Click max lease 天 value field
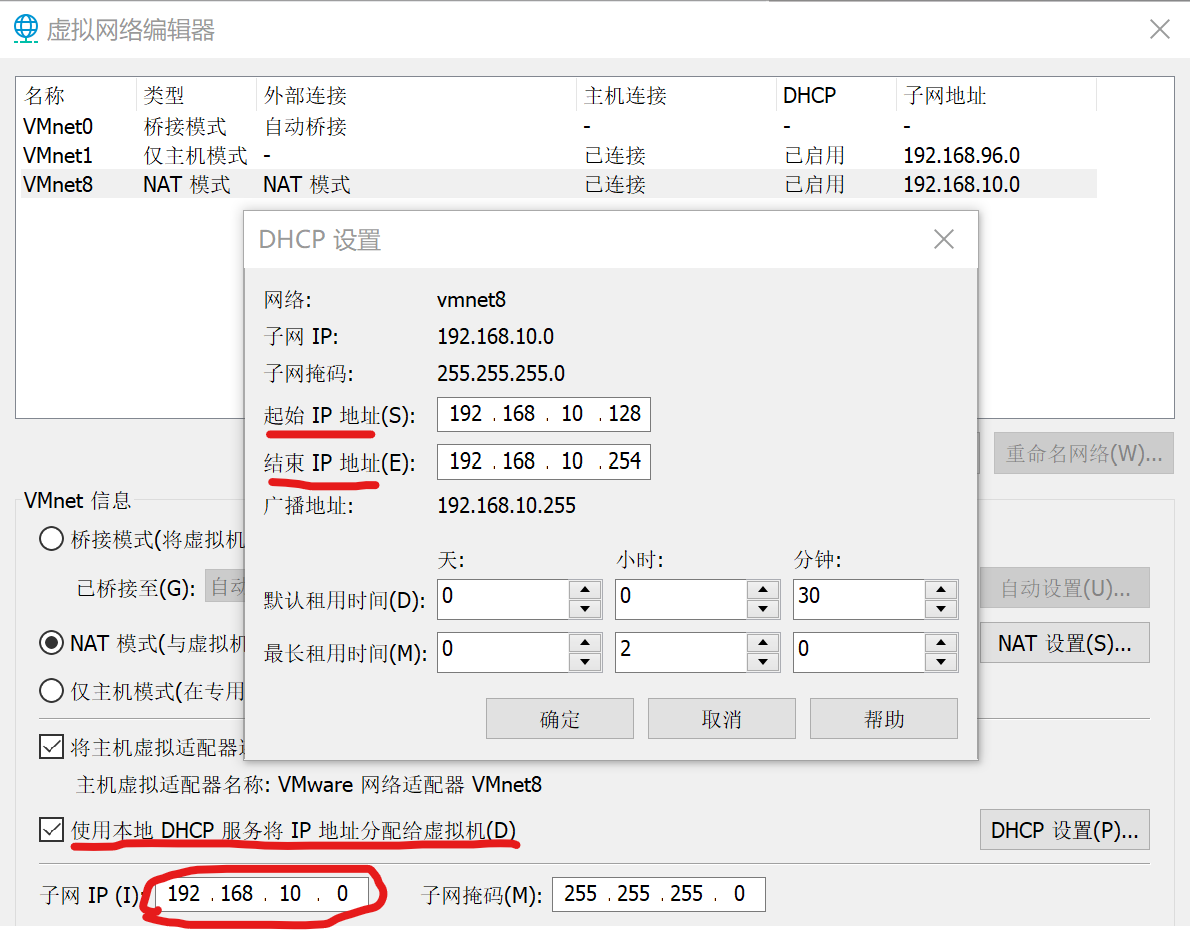This screenshot has width=1190, height=930. (503, 652)
